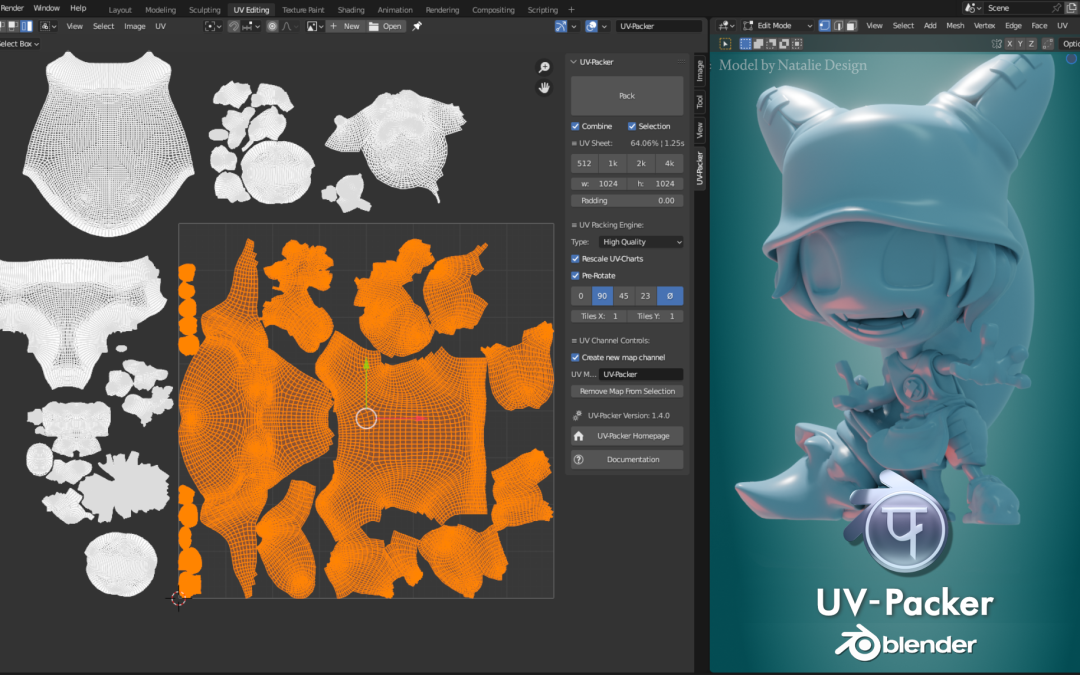Toggle Pre-Rotate checkbox
Screen dimensions: 1080x675
click(575, 276)
